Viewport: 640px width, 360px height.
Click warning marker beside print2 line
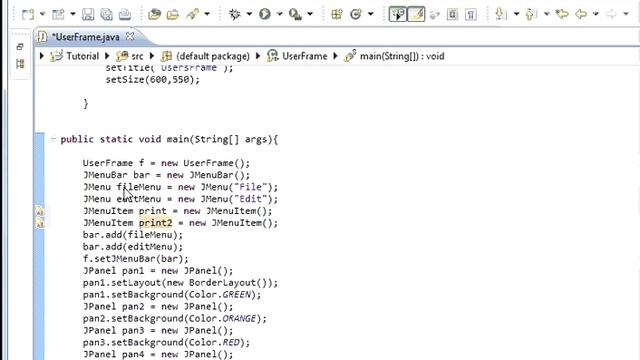[x=40, y=223]
